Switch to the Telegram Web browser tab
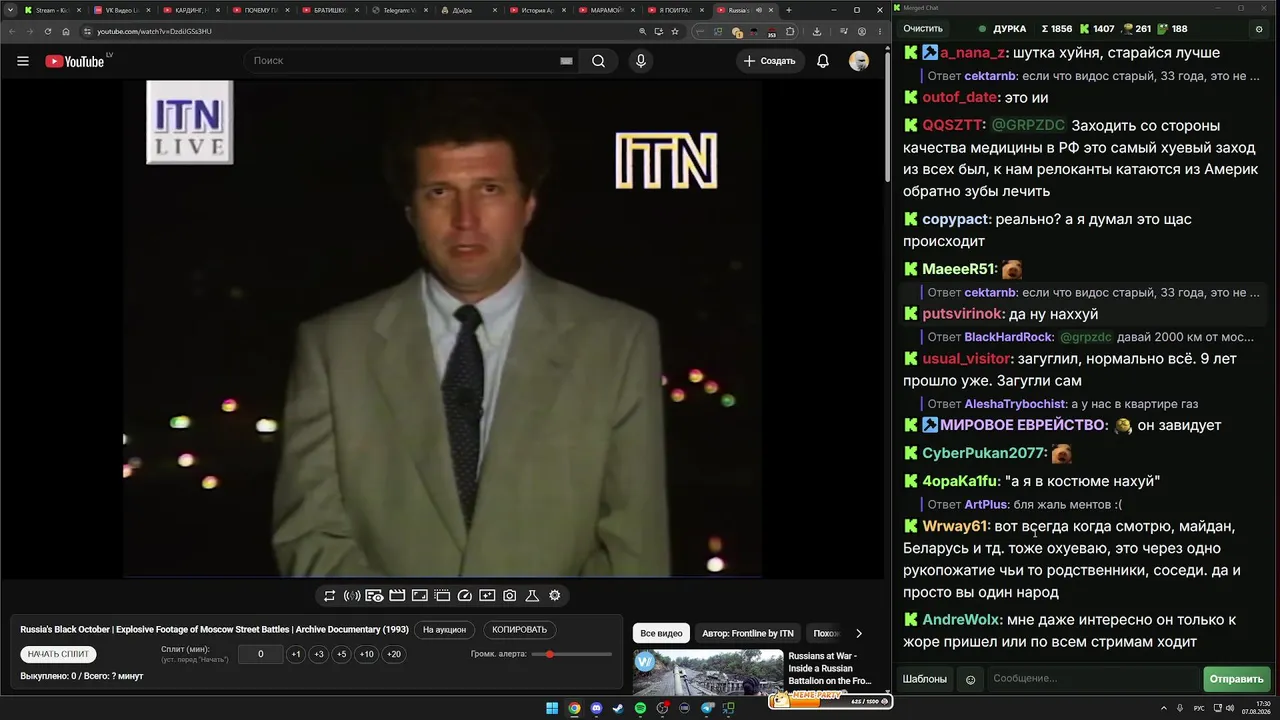The height and width of the screenshot is (720, 1280). coord(401,10)
